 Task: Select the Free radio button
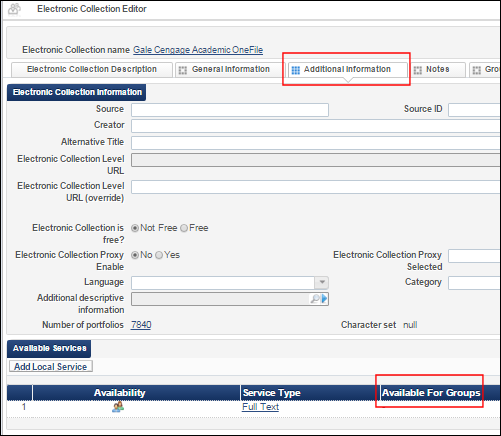click(x=184, y=228)
